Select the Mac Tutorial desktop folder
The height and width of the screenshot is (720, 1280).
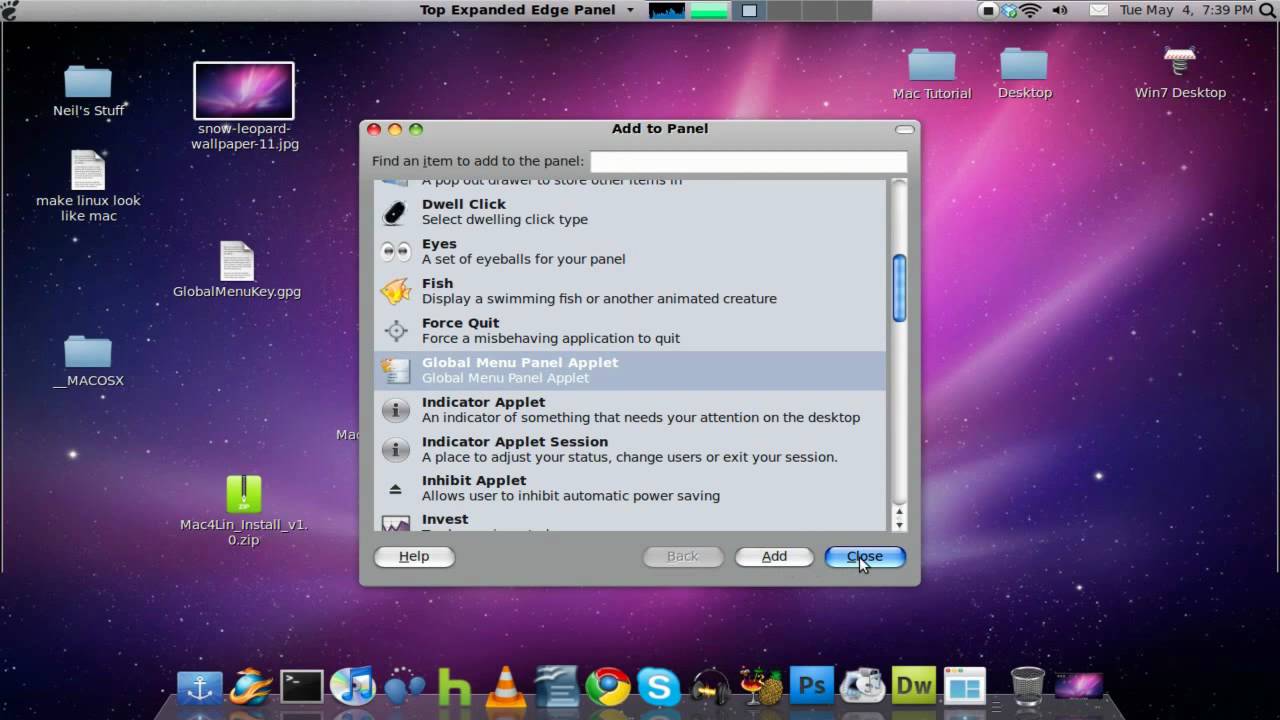(932, 66)
